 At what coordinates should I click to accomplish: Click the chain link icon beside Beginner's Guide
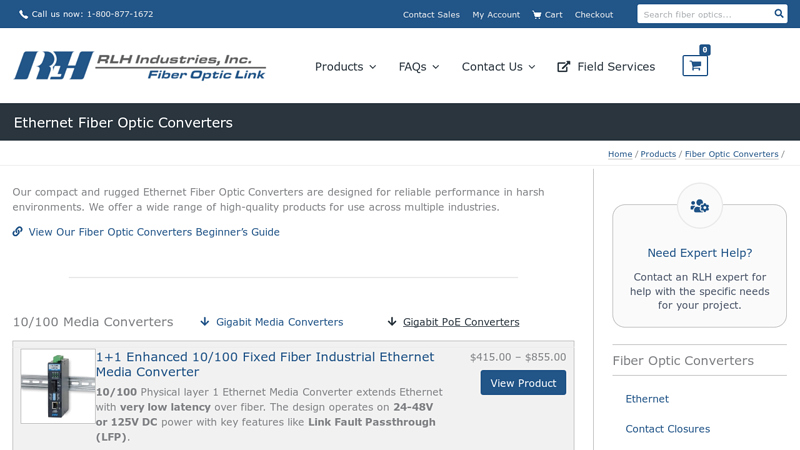click(x=18, y=232)
